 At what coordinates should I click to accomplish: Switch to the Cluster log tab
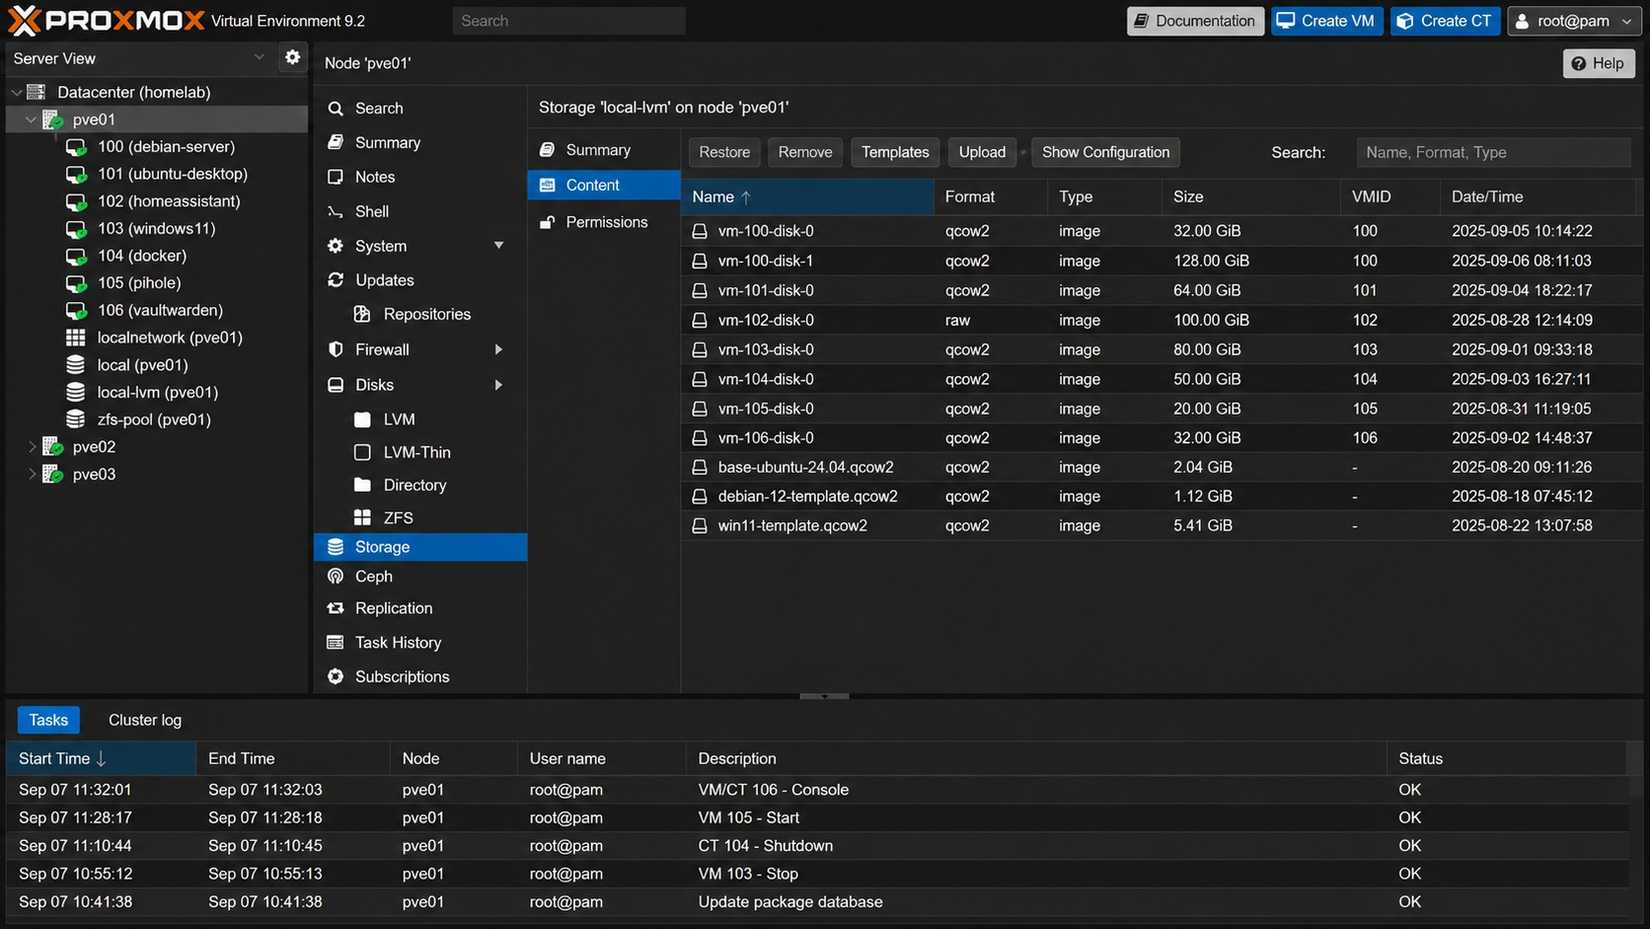click(145, 720)
